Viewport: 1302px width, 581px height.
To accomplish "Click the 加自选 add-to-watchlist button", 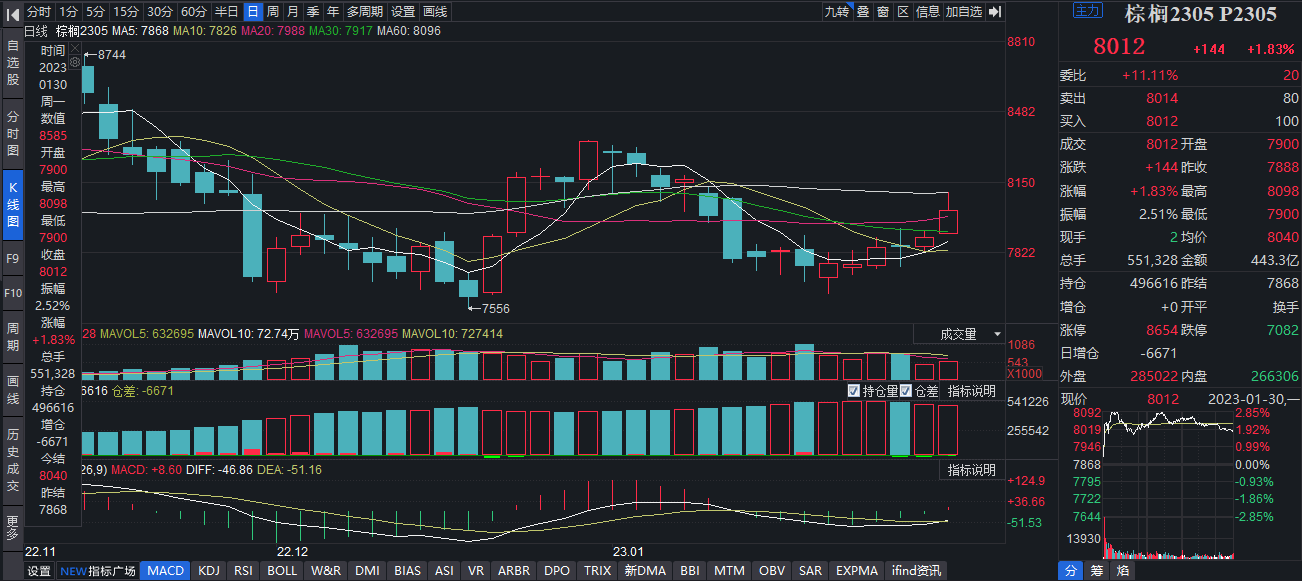I will [964, 12].
